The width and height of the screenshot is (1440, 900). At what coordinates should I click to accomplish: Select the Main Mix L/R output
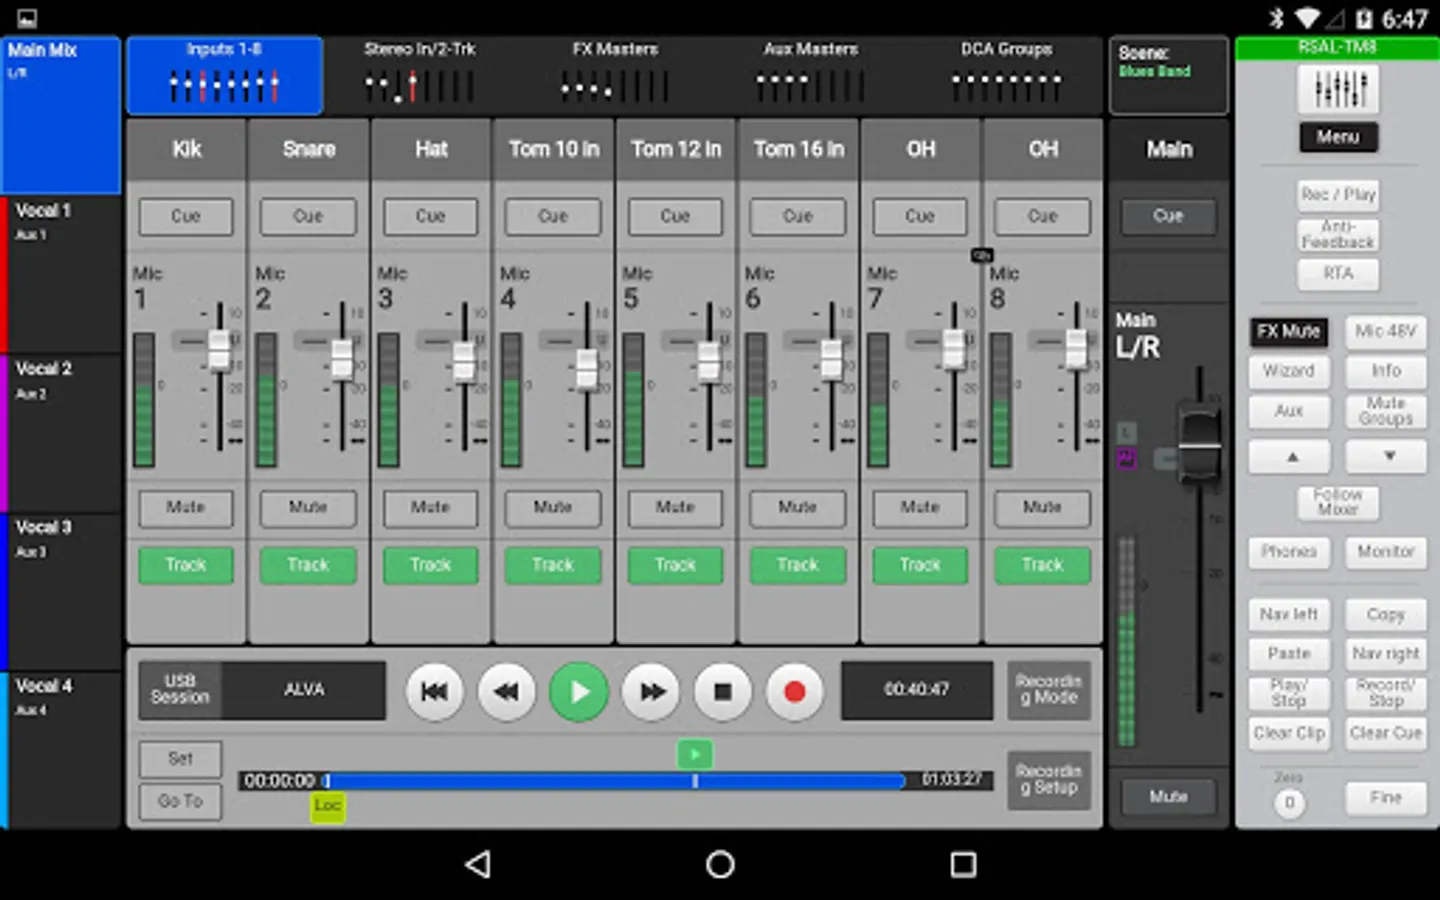(61, 114)
